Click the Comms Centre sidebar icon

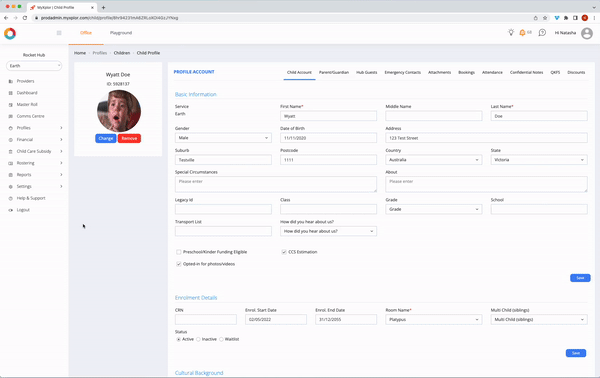tap(11, 116)
